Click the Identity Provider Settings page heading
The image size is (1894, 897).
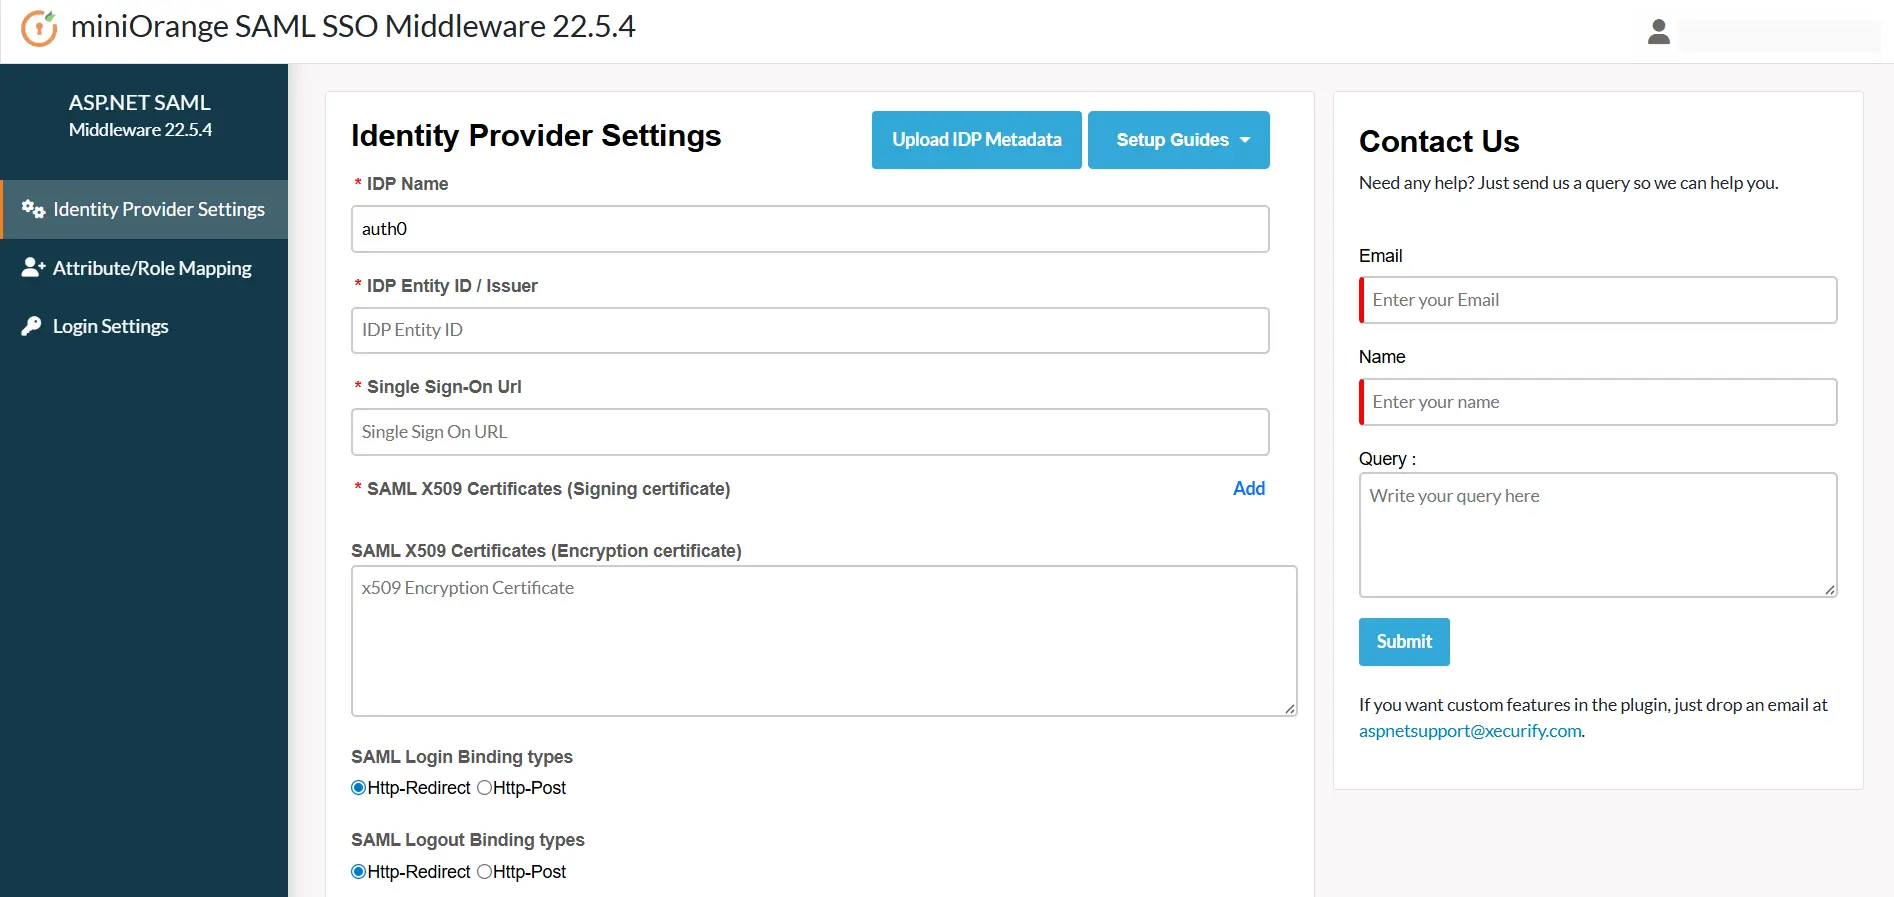[x=536, y=135]
